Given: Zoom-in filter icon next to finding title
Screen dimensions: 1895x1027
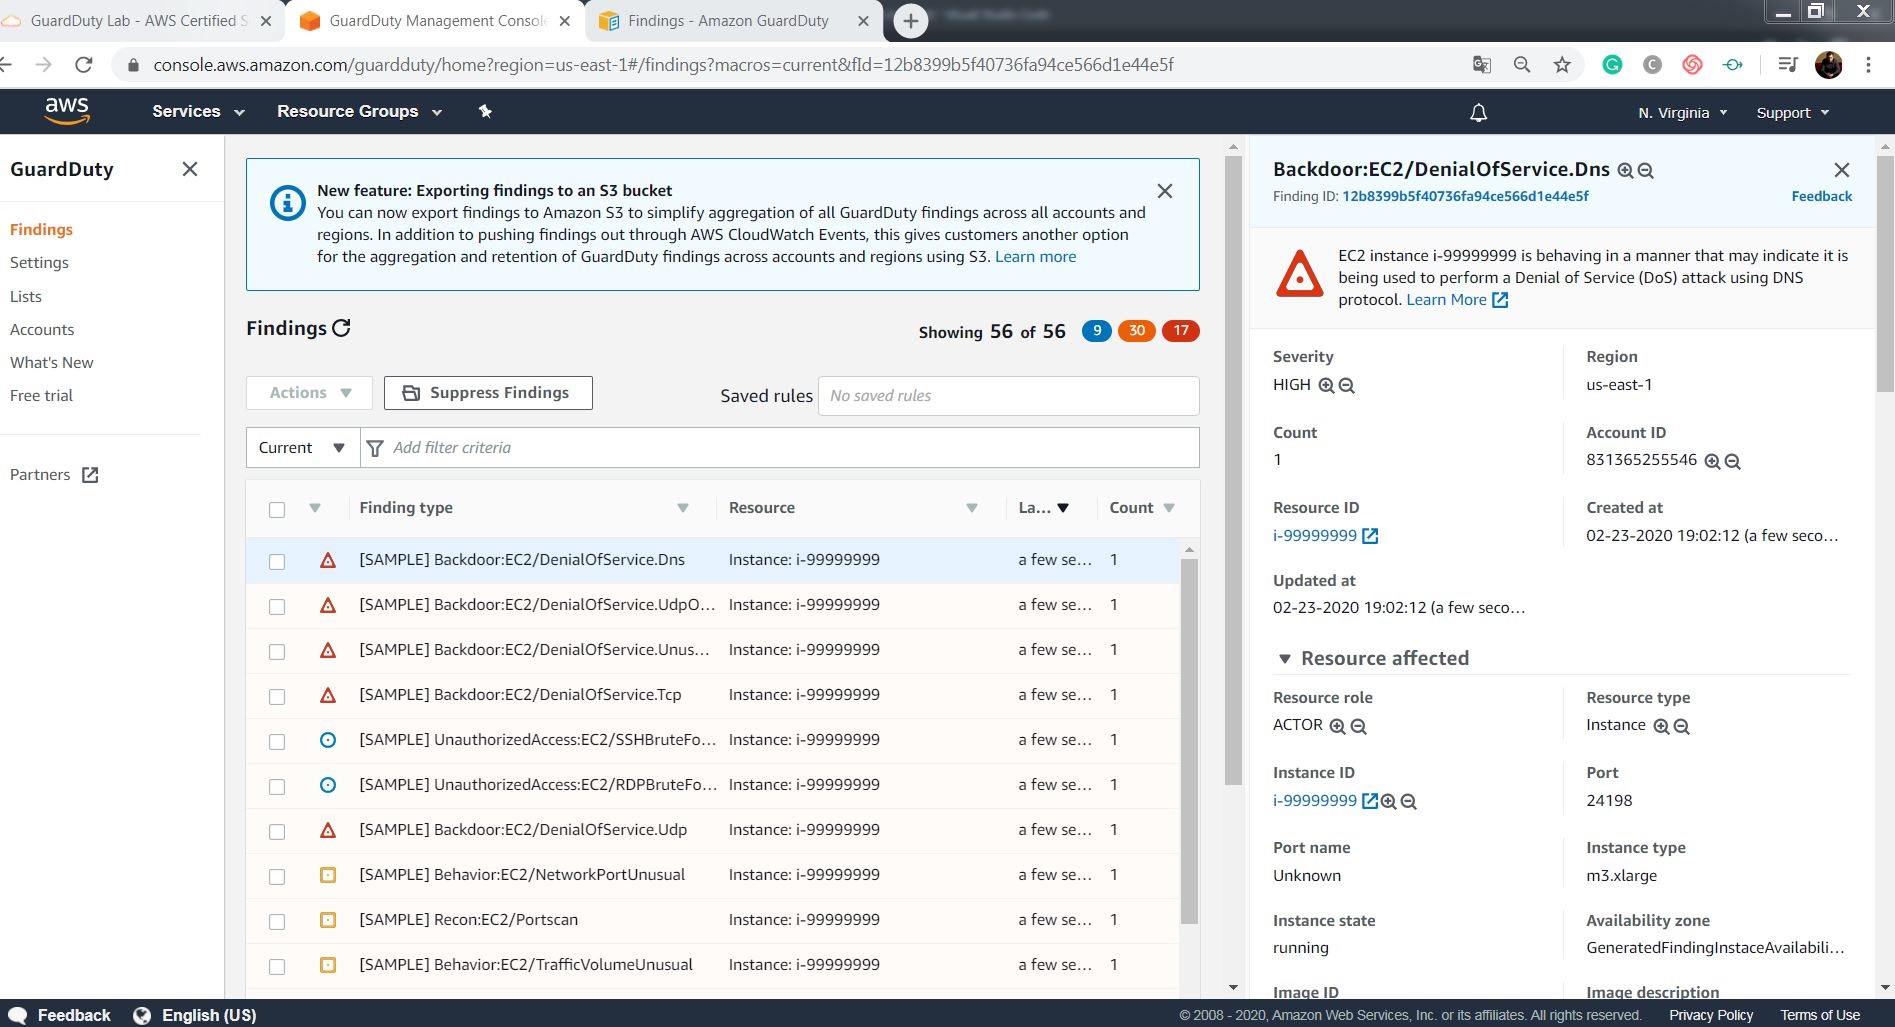Looking at the screenshot, I should (x=1625, y=171).
